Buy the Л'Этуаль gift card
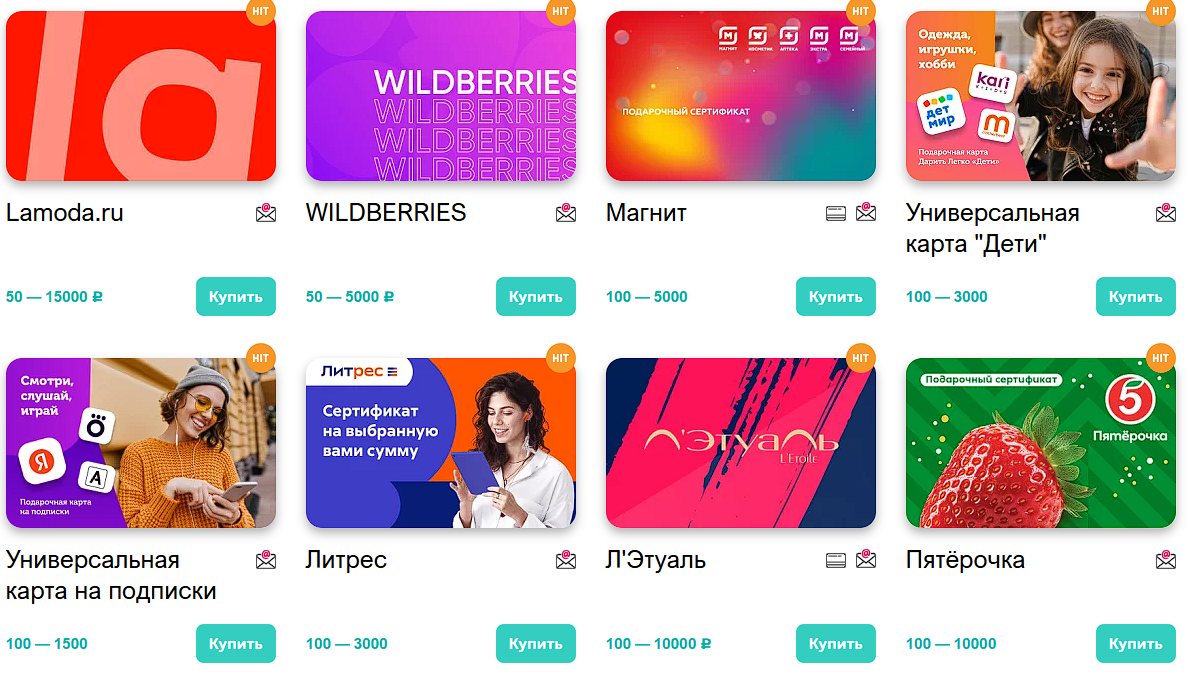Screen dimensions: 1189x676 tap(836, 643)
